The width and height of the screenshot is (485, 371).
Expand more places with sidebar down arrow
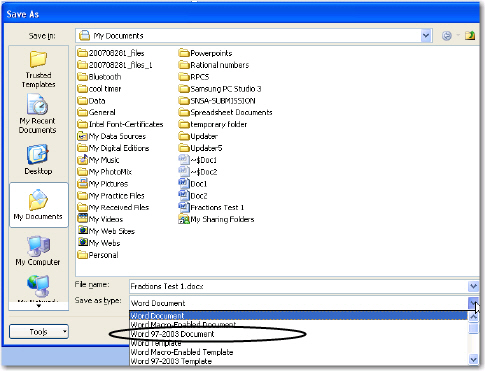point(38,305)
